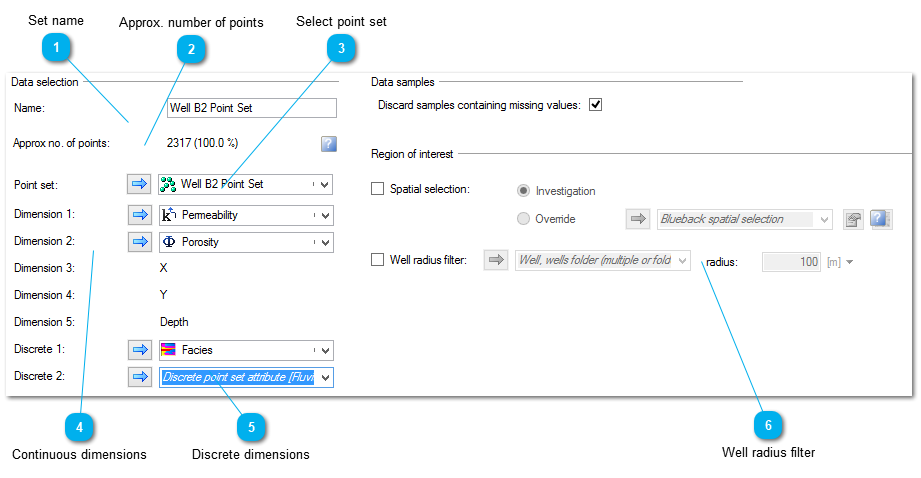The image size is (921, 478).
Task: Open the Facies discrete dropdown
Action: click(325, 351)
